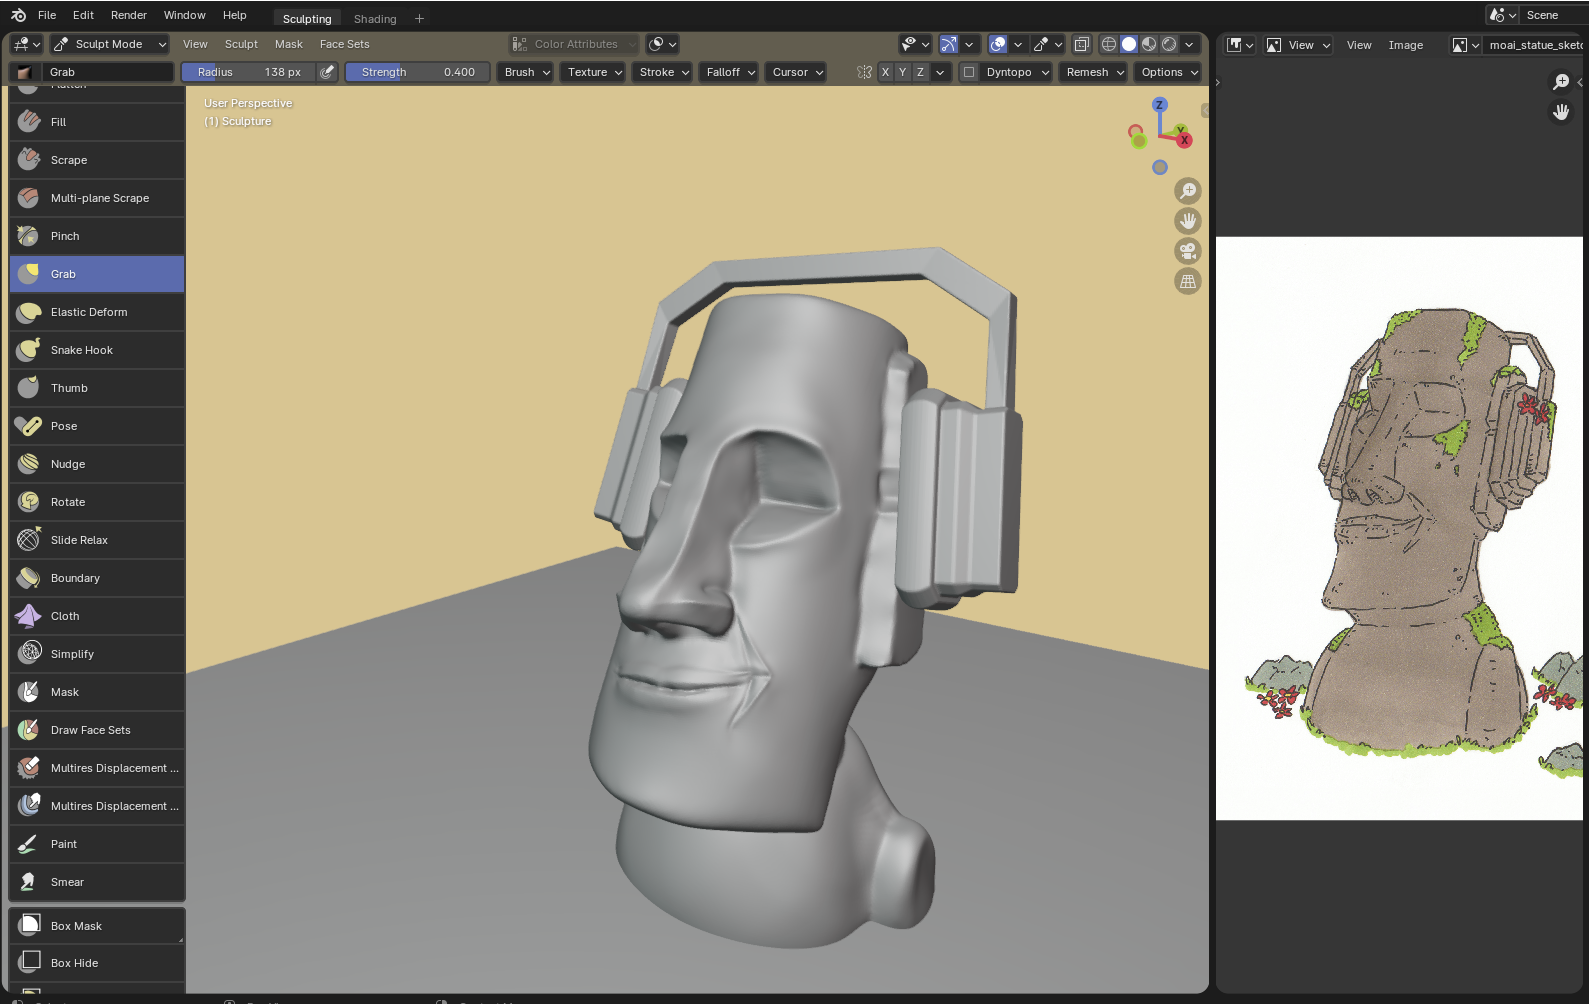Screen dimensions: 1589x1004
Task: Toggle X axis symmetry
Action: coord(885,72)
